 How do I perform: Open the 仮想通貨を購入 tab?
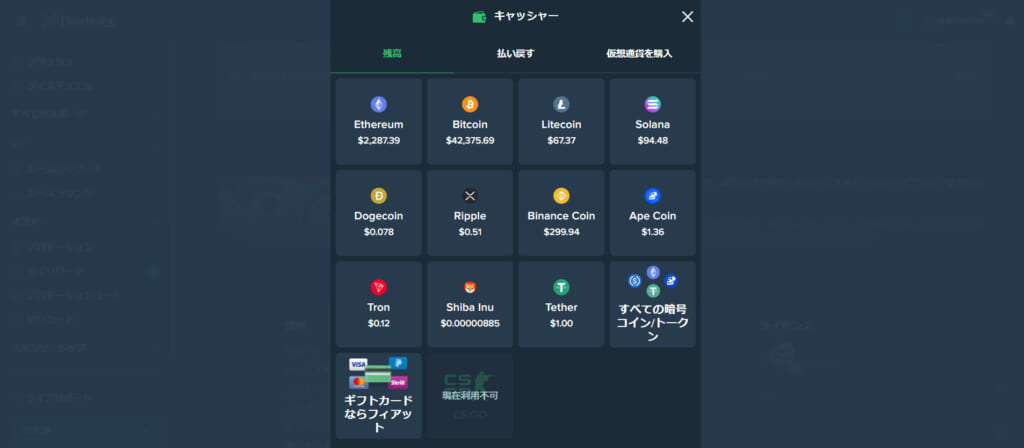point(639,54)
